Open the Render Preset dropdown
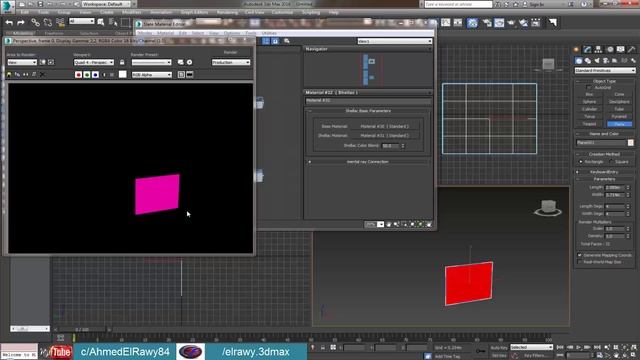 tap(151, 62)
